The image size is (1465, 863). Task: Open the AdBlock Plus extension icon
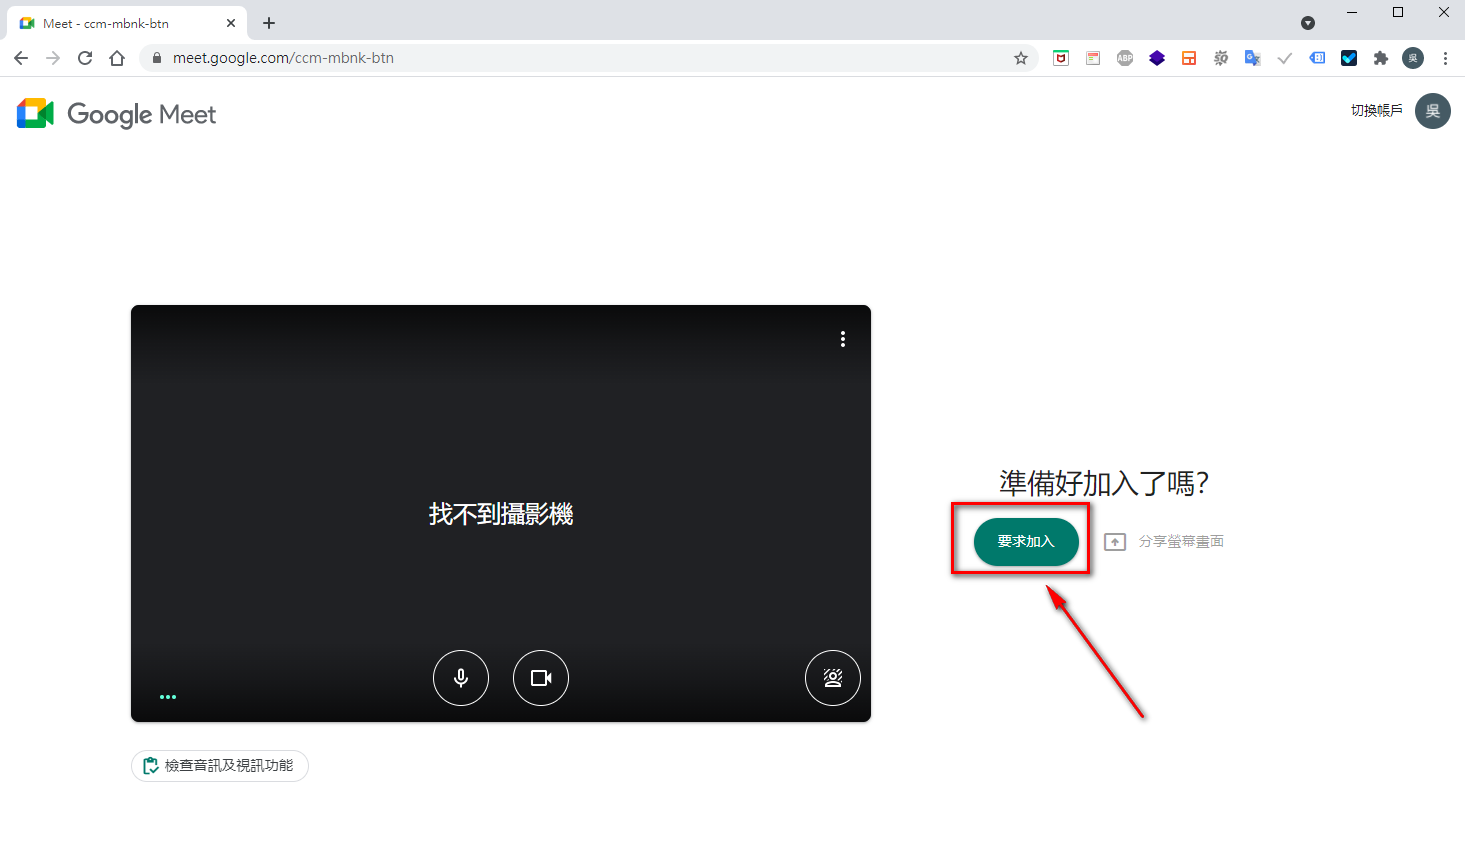coord(1125,58)
